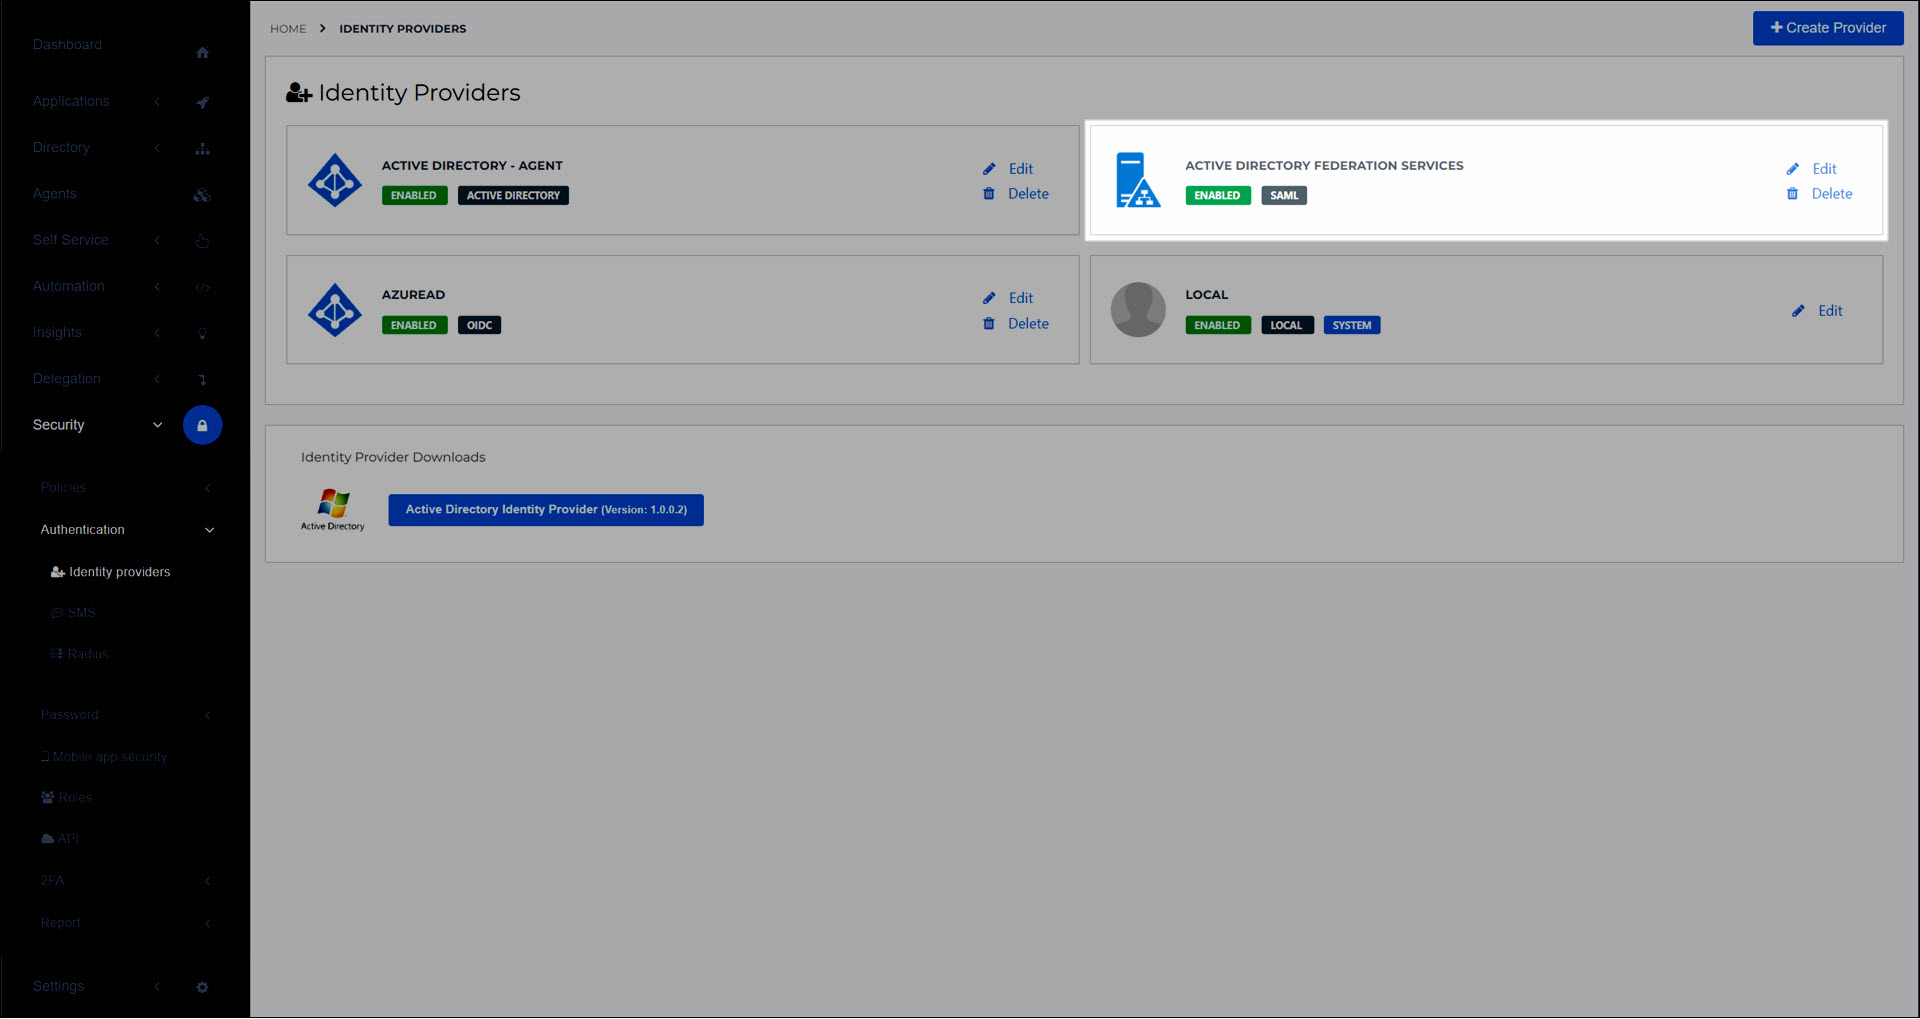1920x1019 pixels.
Task: Expand the Insights chevron
Action: [x=157, y=333]
